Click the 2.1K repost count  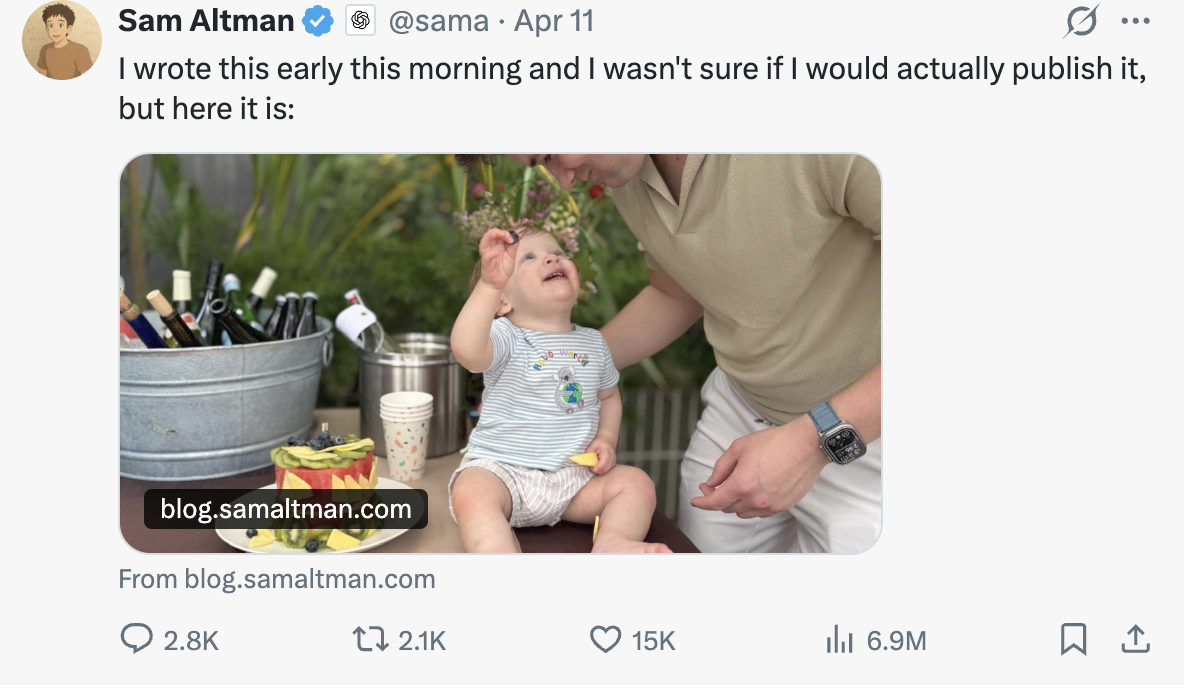tap(422, 641)
